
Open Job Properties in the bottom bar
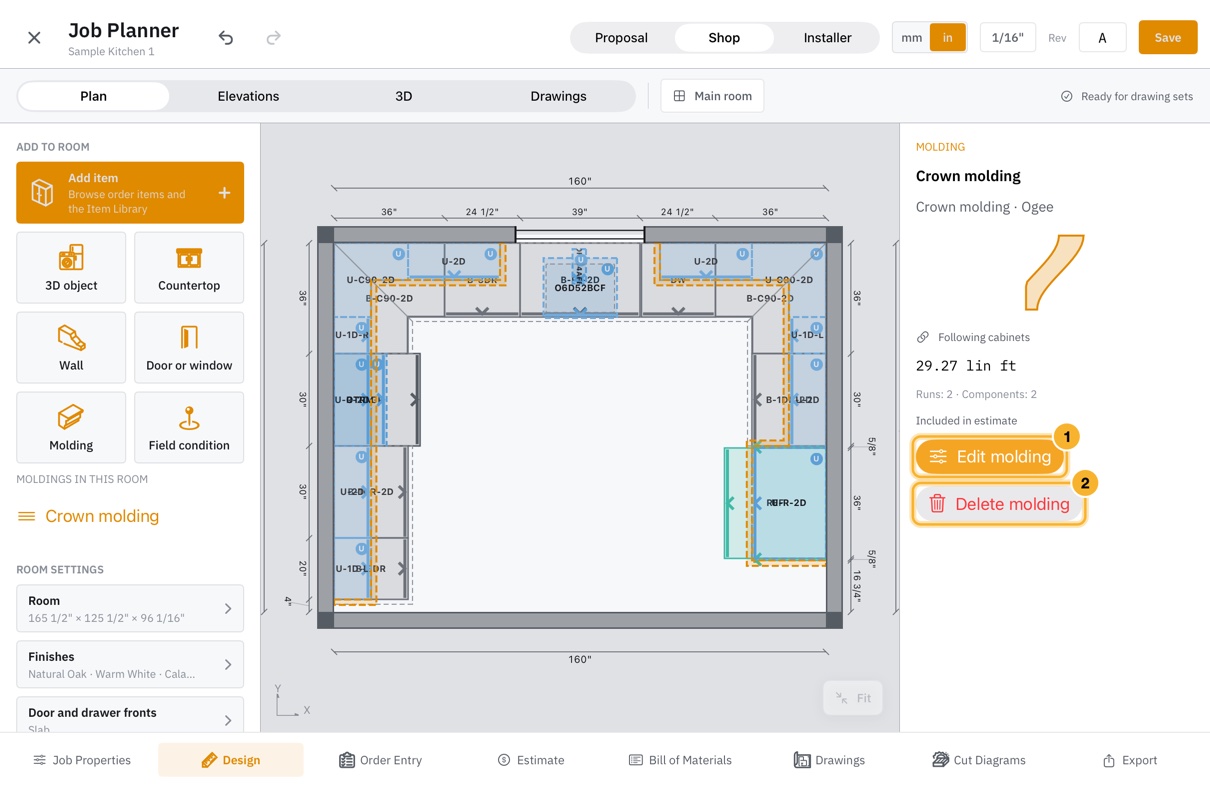(x=82, y=760)
